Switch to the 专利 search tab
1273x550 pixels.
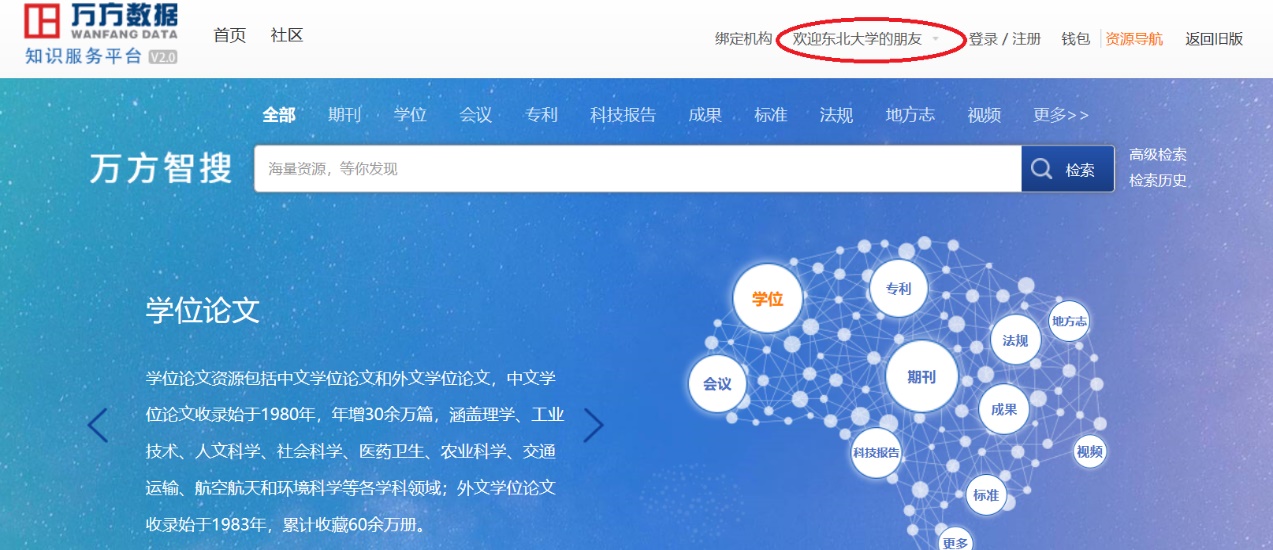click(541, 115)
